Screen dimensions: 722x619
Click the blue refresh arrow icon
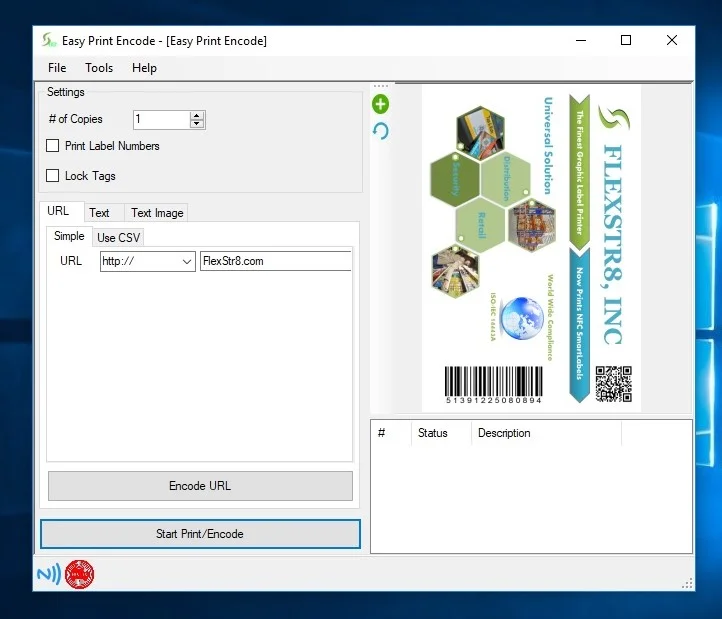380,131
